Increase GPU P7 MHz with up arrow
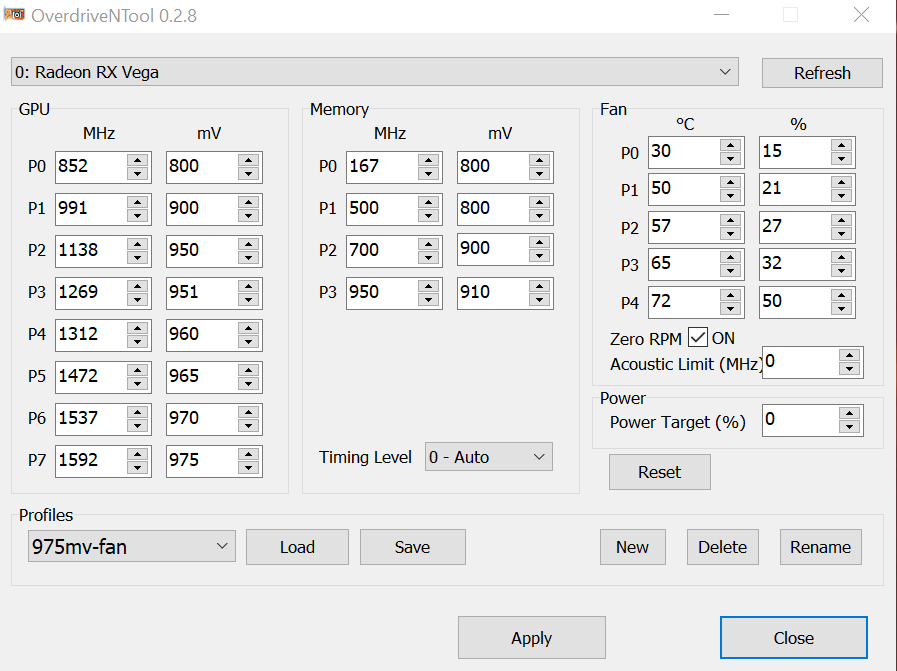897x671 pixels. (x=137, y=454)
